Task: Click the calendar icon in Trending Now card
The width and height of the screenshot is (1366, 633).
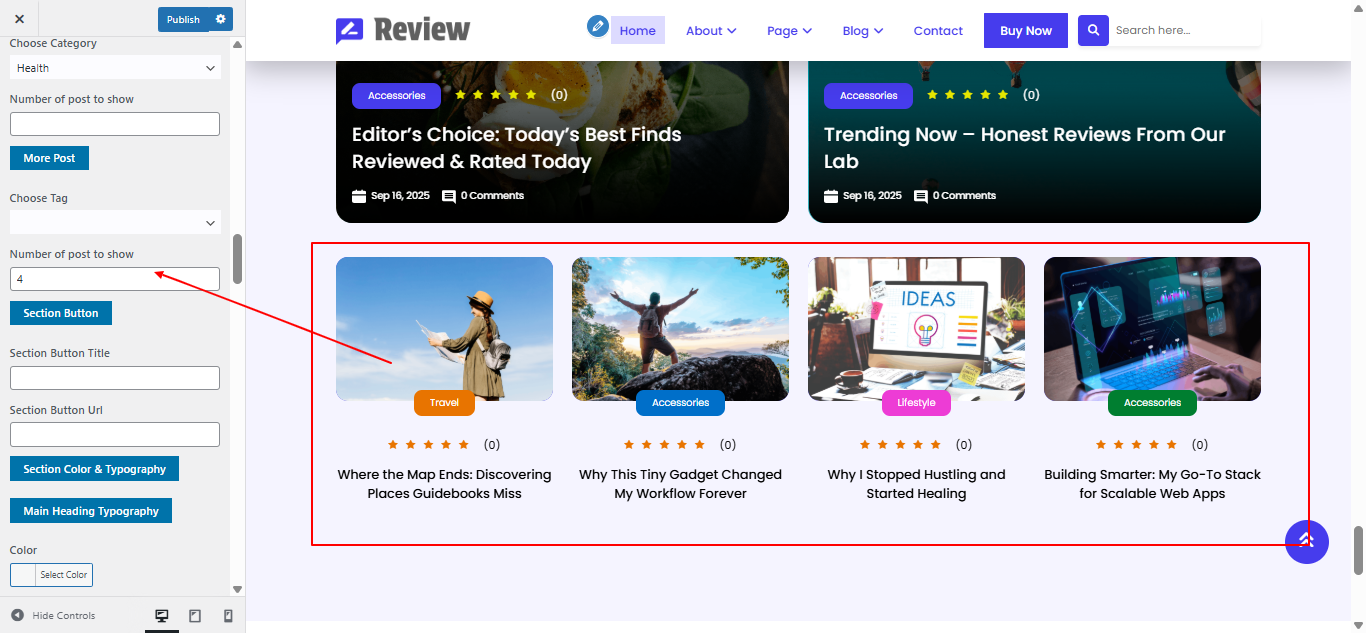Action: click(831, 196)
